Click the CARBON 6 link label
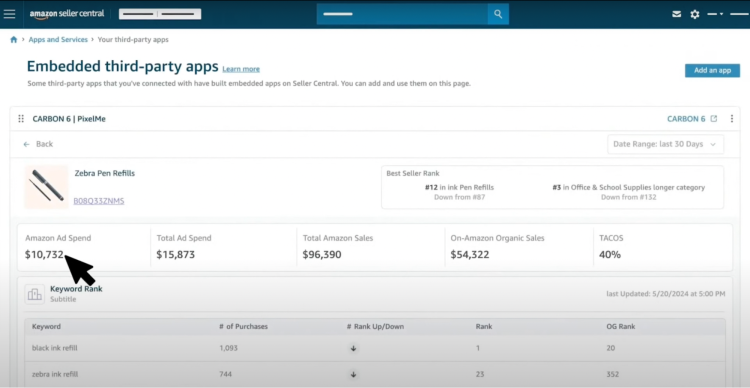Image resolution: width=750 pixels, height=388 pixels. coord(686,119)
